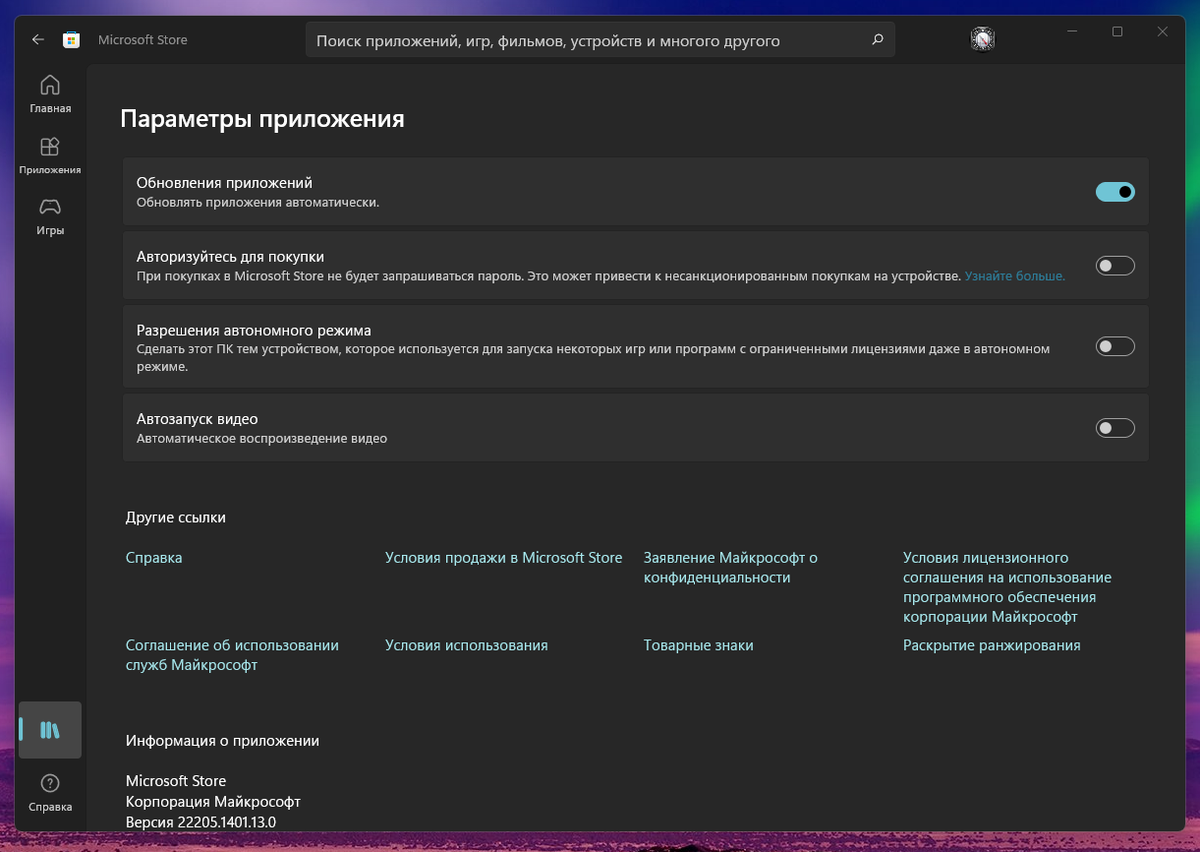The height and width of the screenshot is (852, 1200).
Task: Click the Версия 22205.1401.13.0 text
Action: (200, 822)
